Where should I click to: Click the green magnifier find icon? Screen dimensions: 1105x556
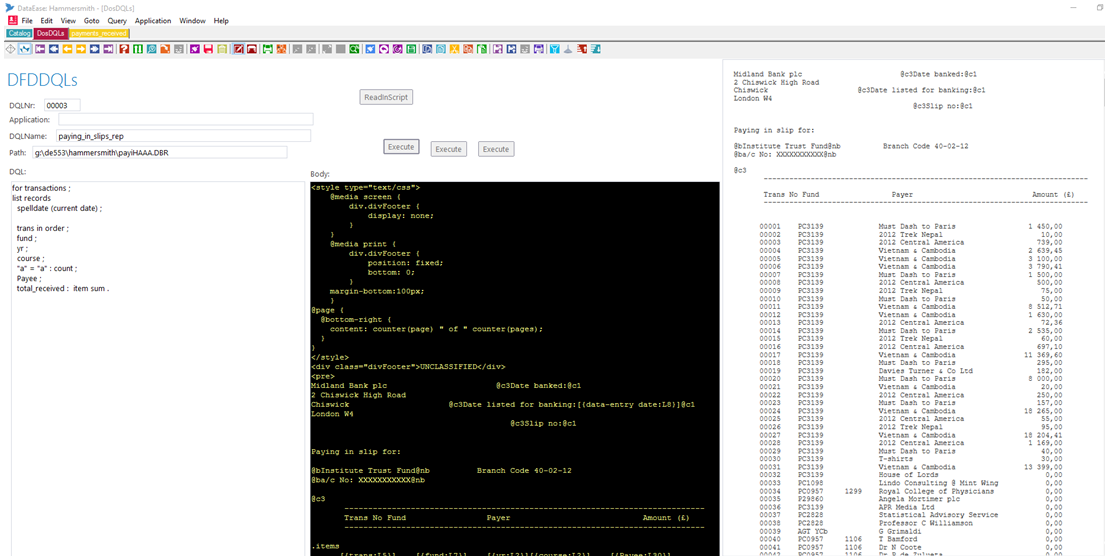click(x=354, y=49)
